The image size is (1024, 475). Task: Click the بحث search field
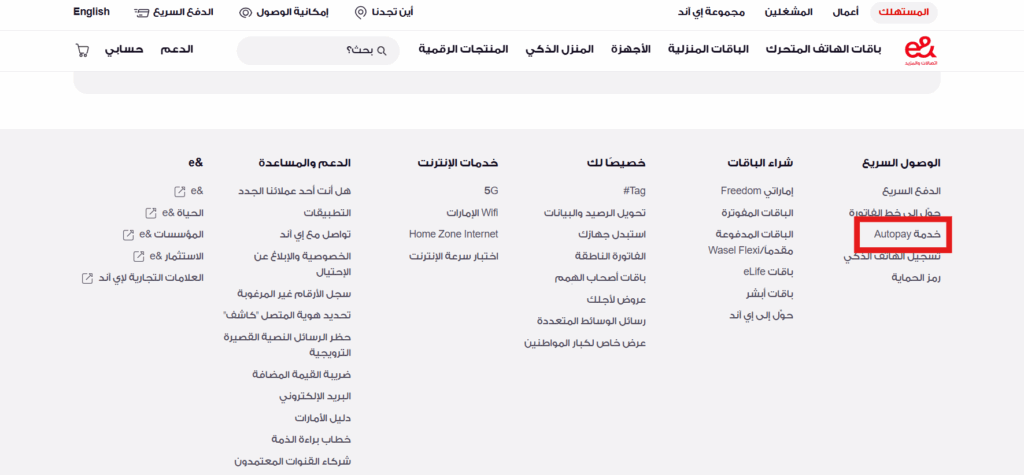[x=318, y=50]
